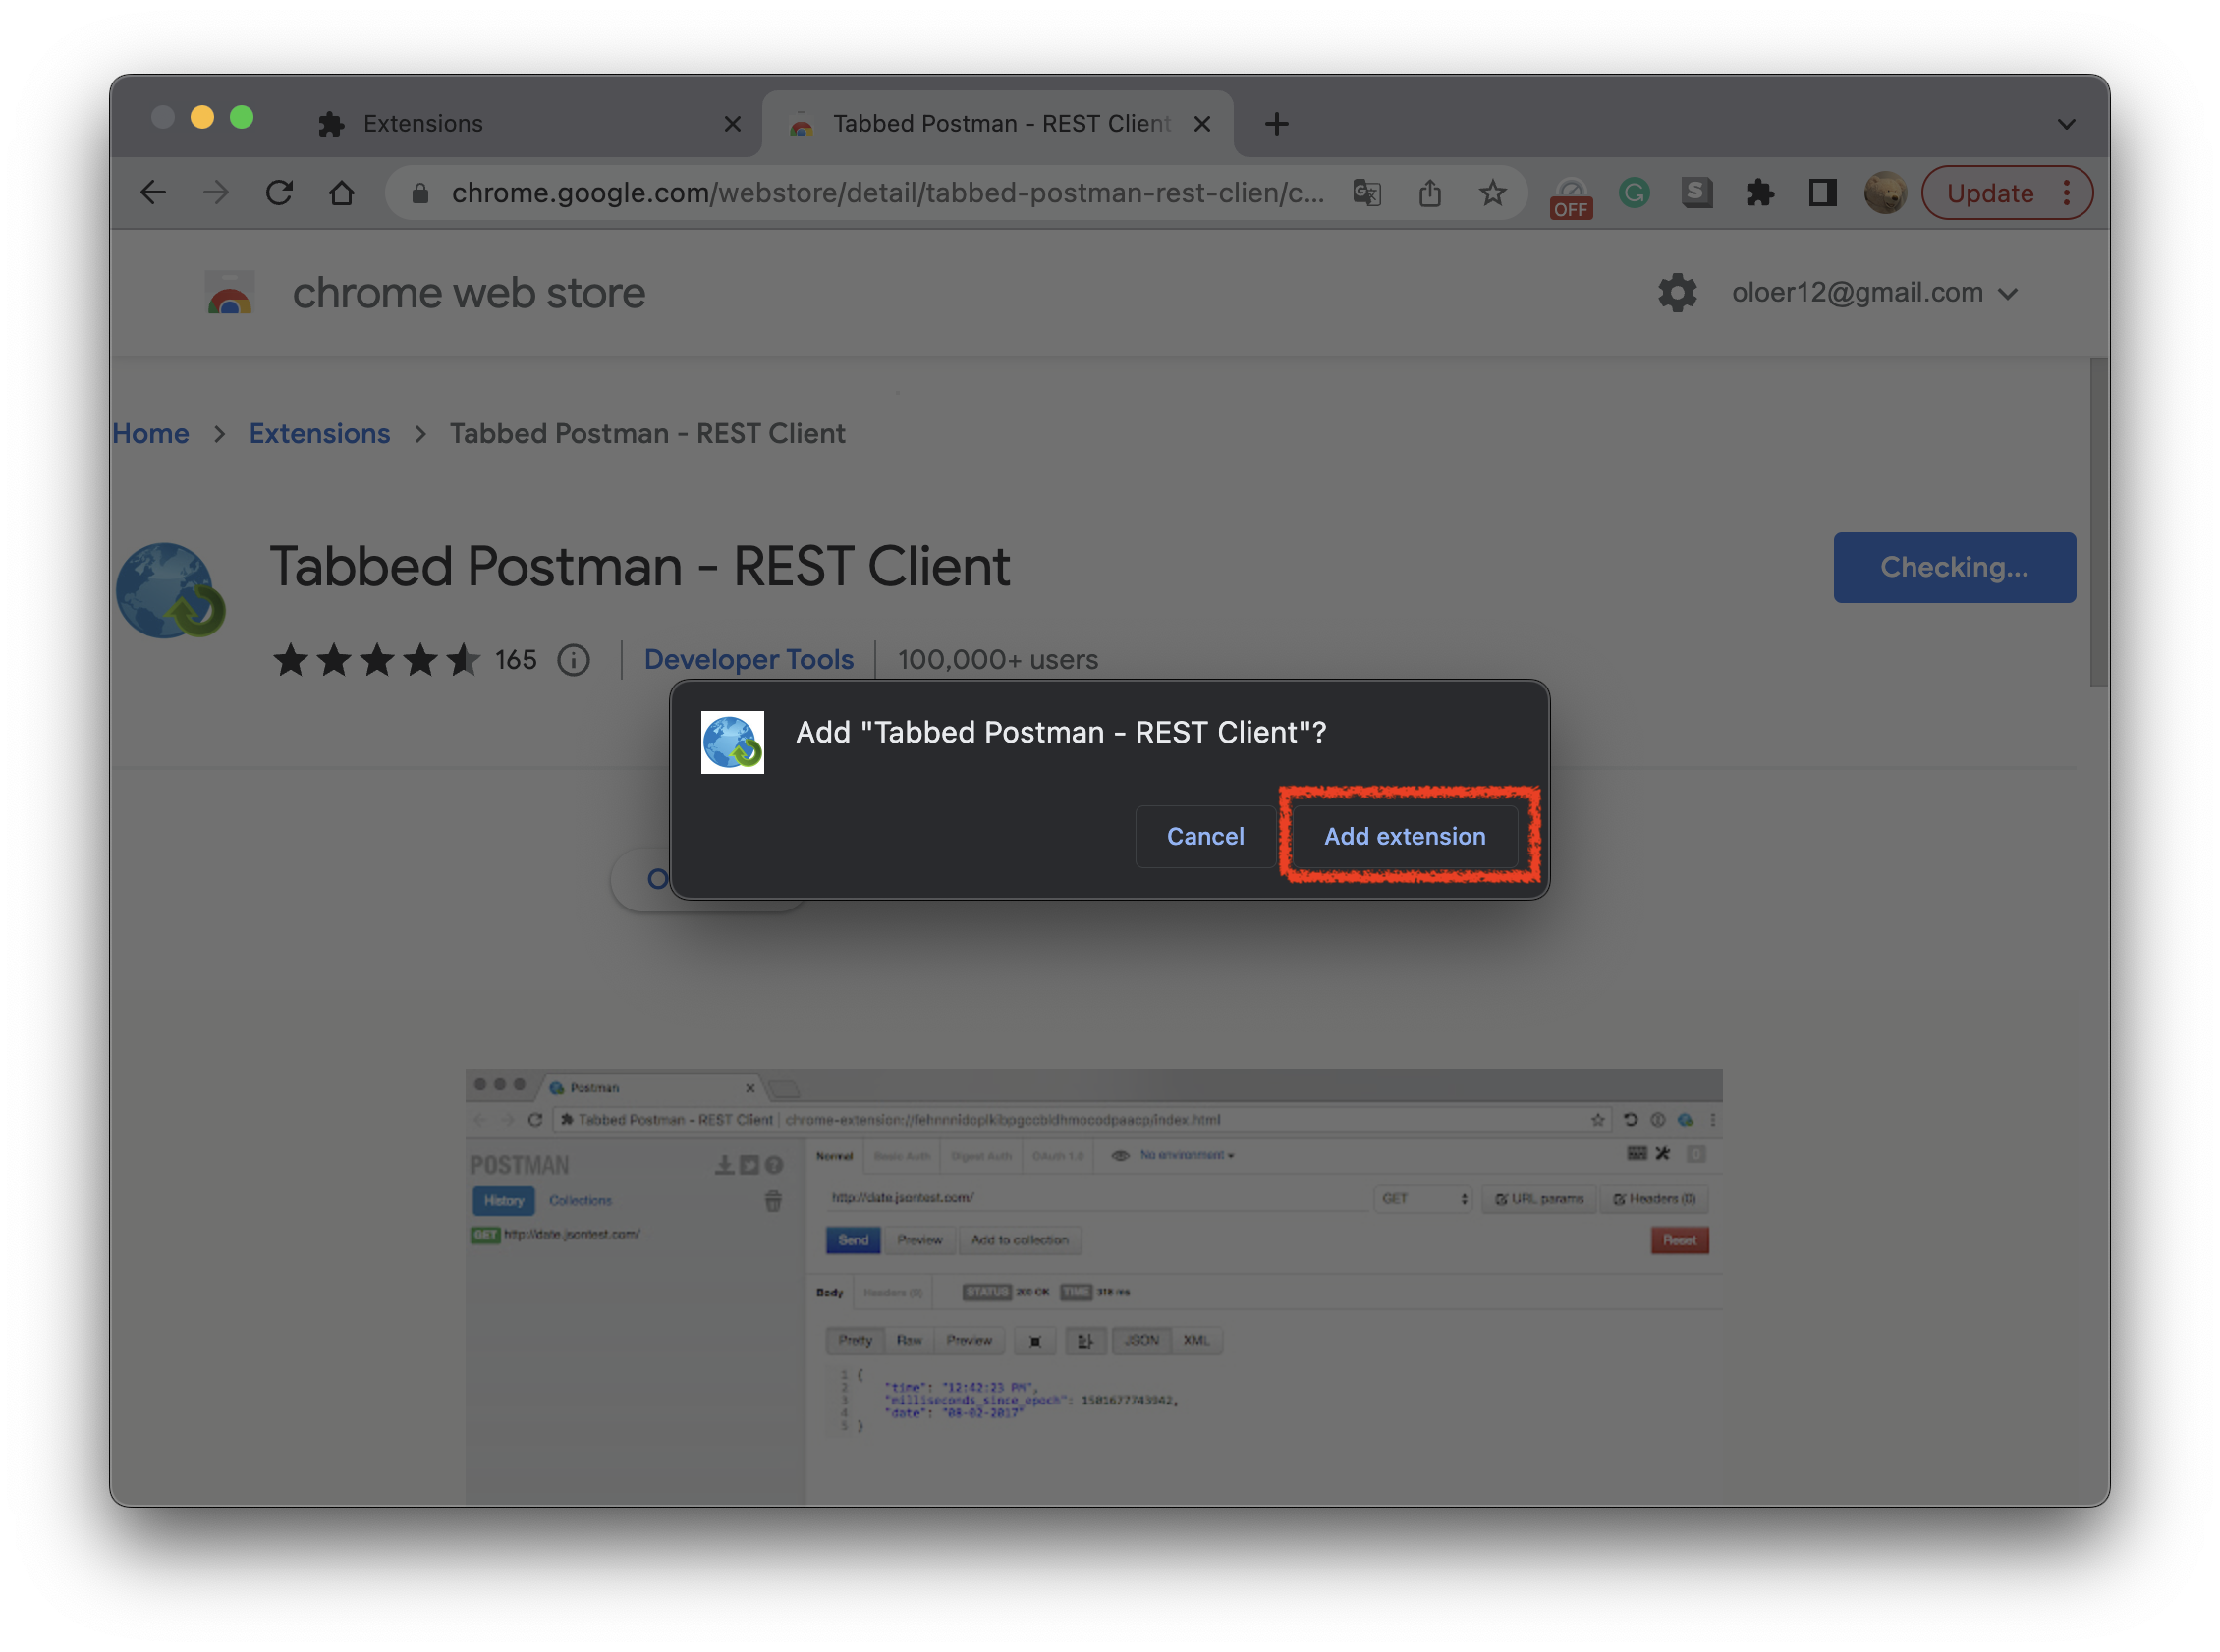Toggle the browser side panel icon

click(x=1823, y=192)
